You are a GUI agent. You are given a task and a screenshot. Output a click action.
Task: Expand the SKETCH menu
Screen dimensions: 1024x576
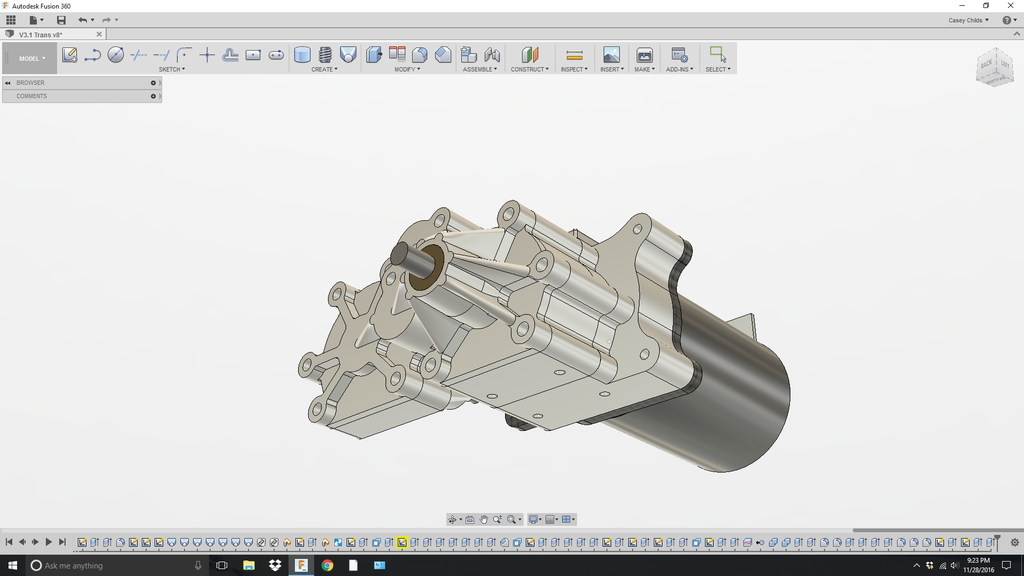172,69
